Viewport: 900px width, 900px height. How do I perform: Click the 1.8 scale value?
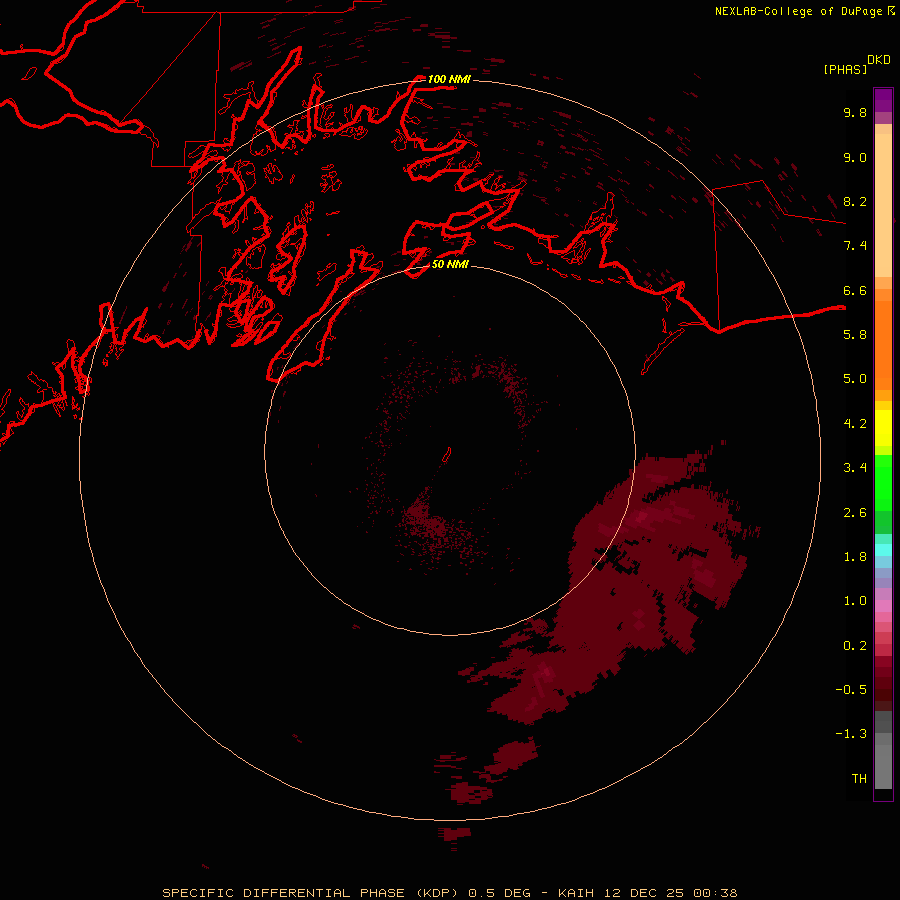click(855, 557)
